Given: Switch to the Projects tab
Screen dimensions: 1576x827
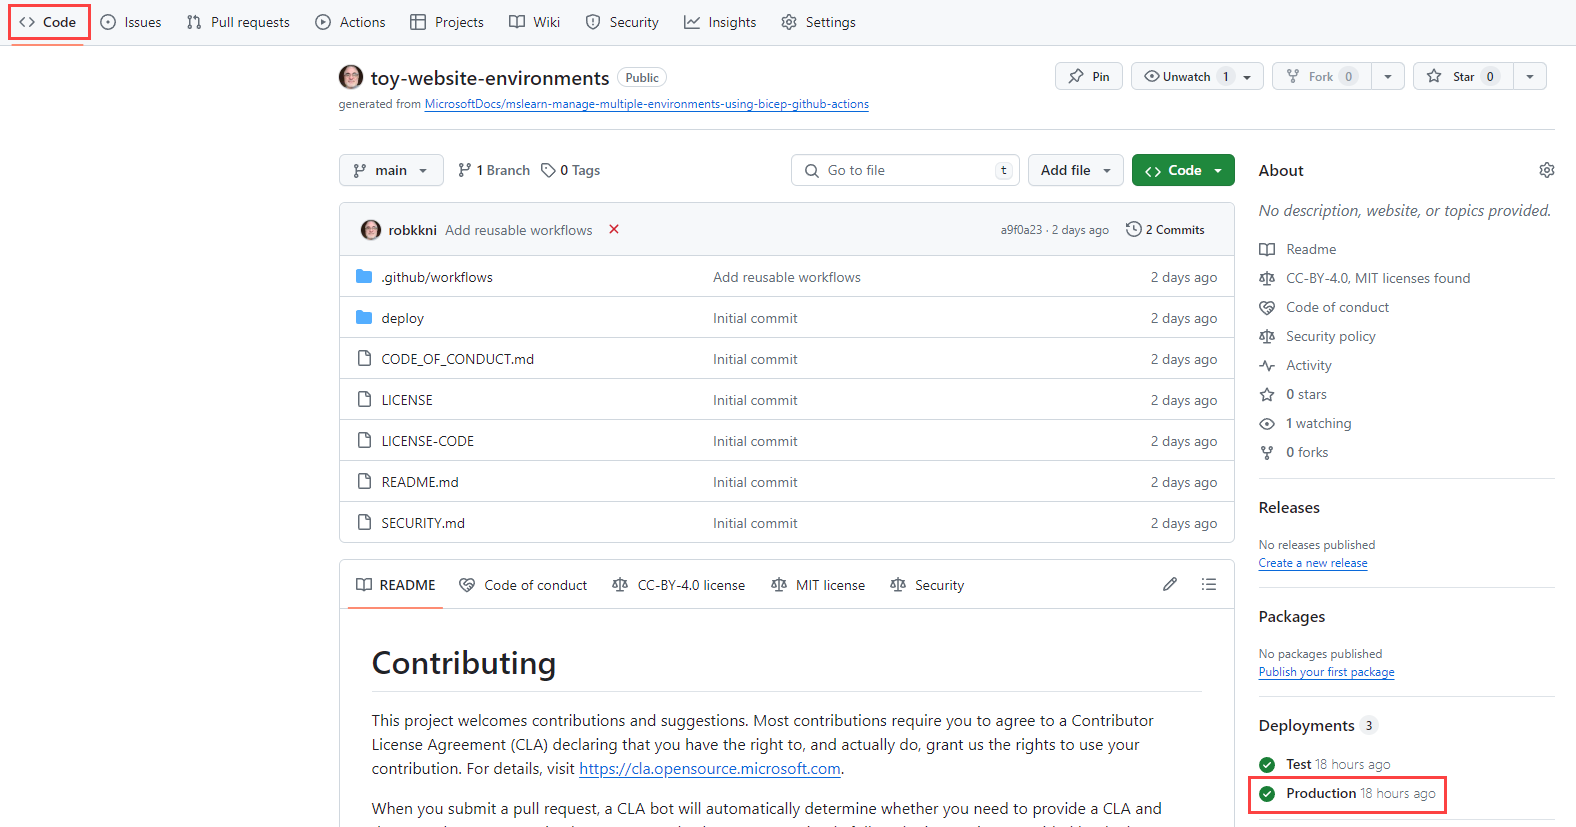Looking at the screenshot, I should point(447,22).
